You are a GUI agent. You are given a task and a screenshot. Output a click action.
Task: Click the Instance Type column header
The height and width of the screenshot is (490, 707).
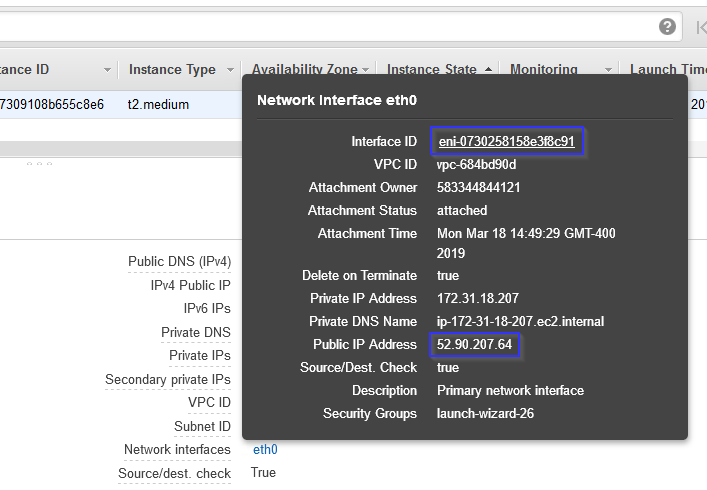172,69
